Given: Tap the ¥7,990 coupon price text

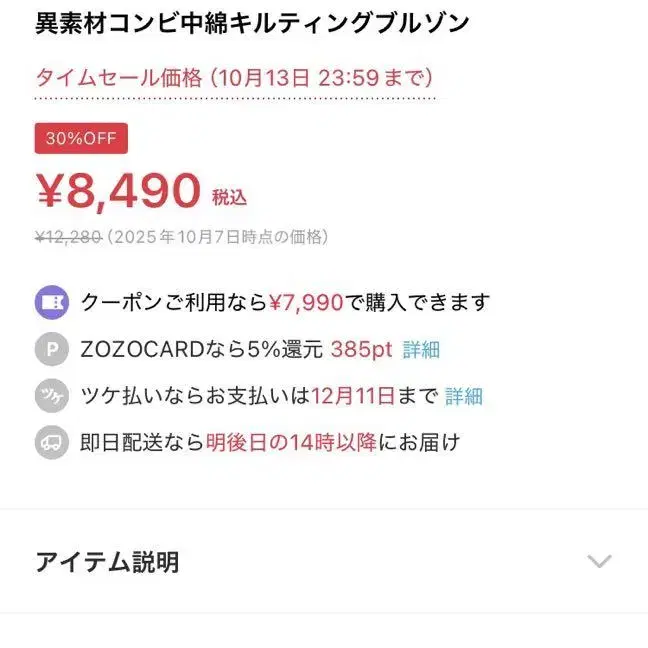Looking at the screenshot, I should [x=307, y=301].
